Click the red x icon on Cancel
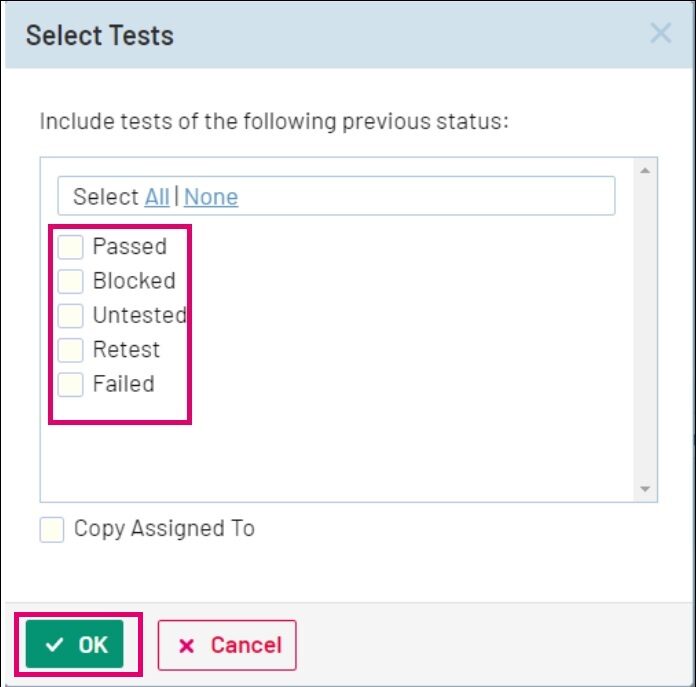Viewport: 700px width, 687px height. 186,646
